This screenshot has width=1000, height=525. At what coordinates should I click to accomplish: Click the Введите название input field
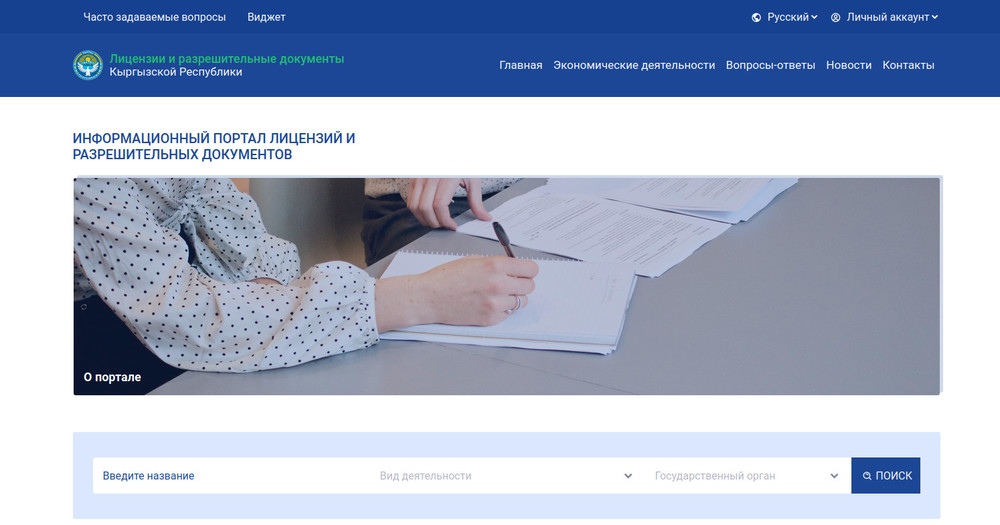click(x=230, y=476)
